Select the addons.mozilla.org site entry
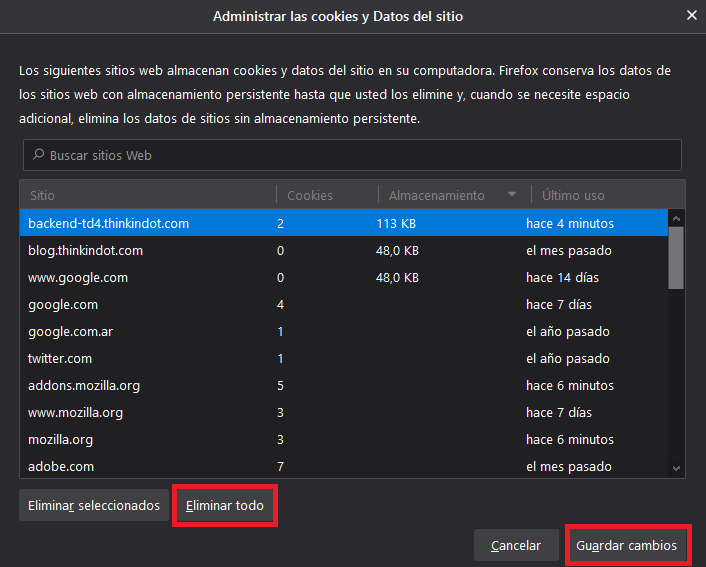 (84, 385)
